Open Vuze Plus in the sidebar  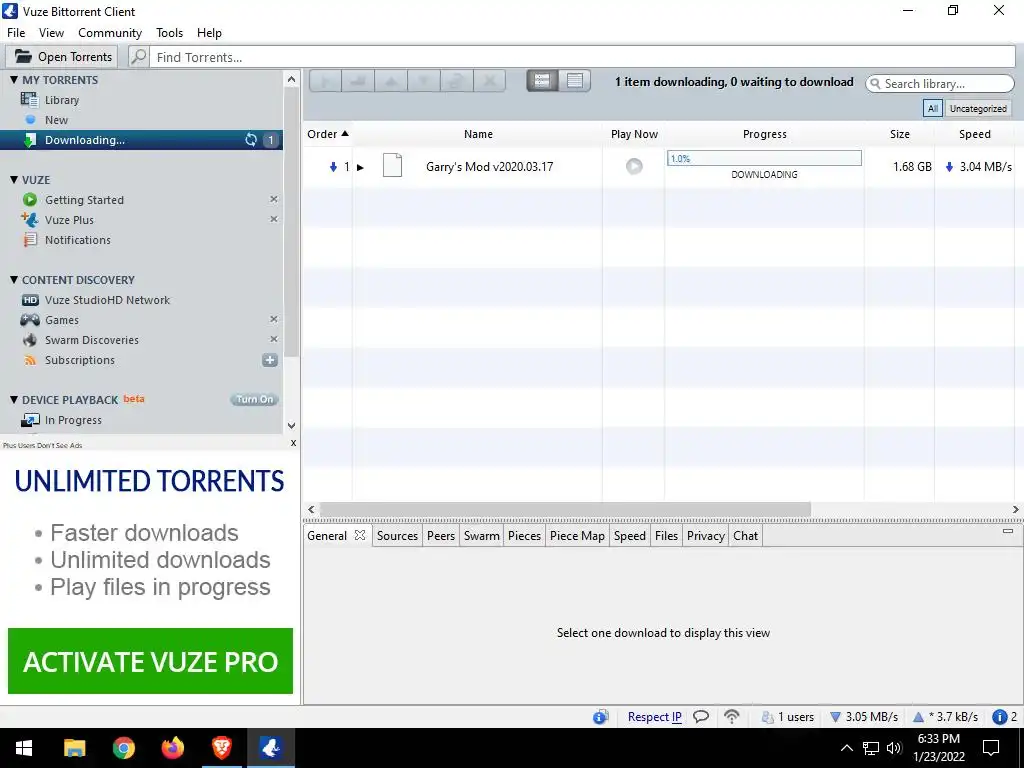coord(69,220)
